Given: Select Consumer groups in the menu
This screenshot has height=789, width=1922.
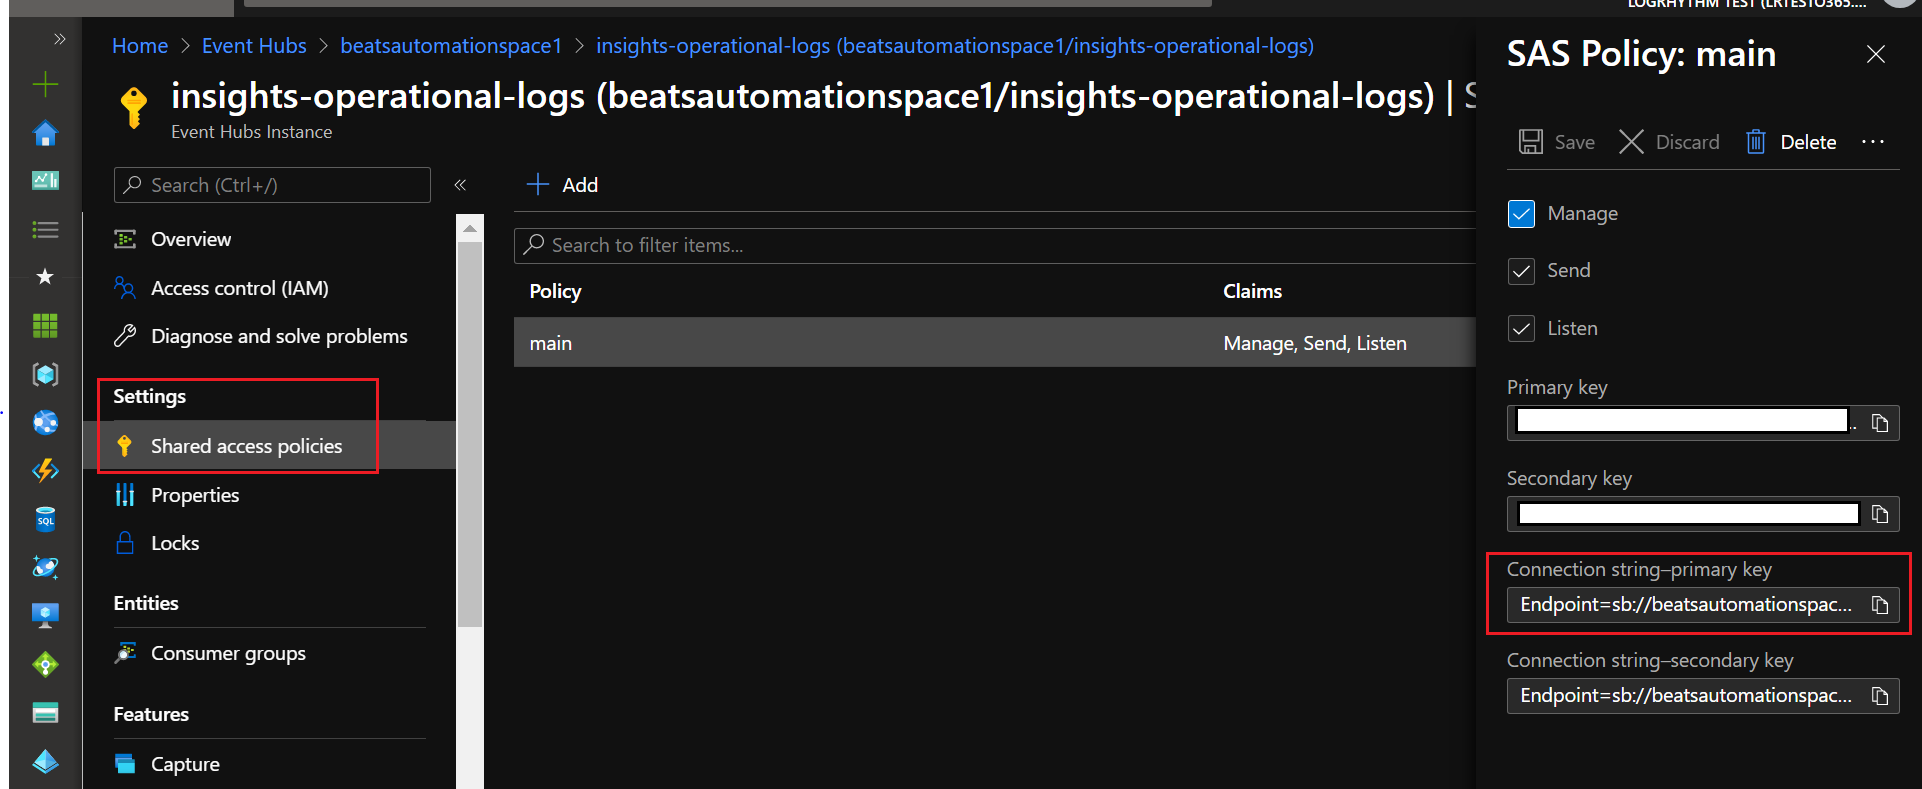Looking at the screenshot, I should pyautogui.click(x=228, y=653).
